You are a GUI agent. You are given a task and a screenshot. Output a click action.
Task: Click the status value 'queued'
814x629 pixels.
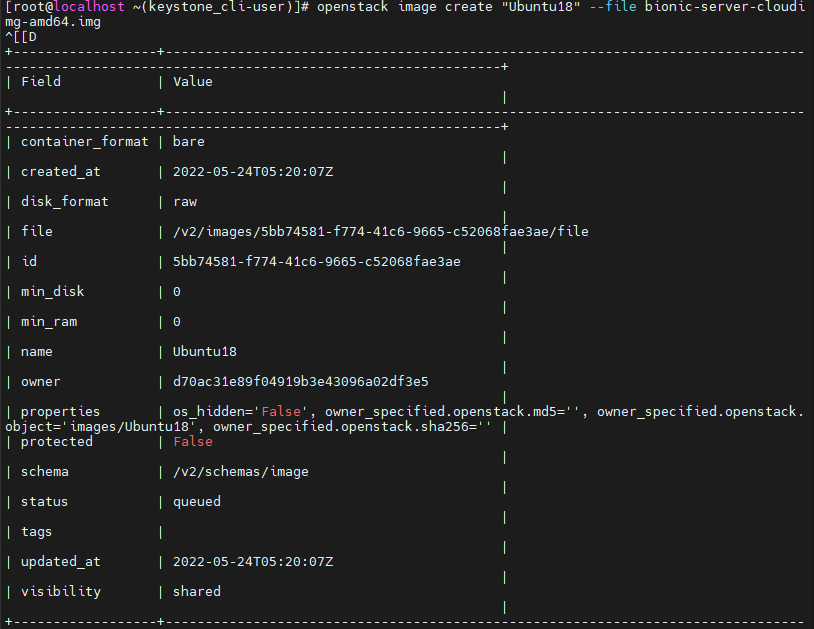[197, 502]
